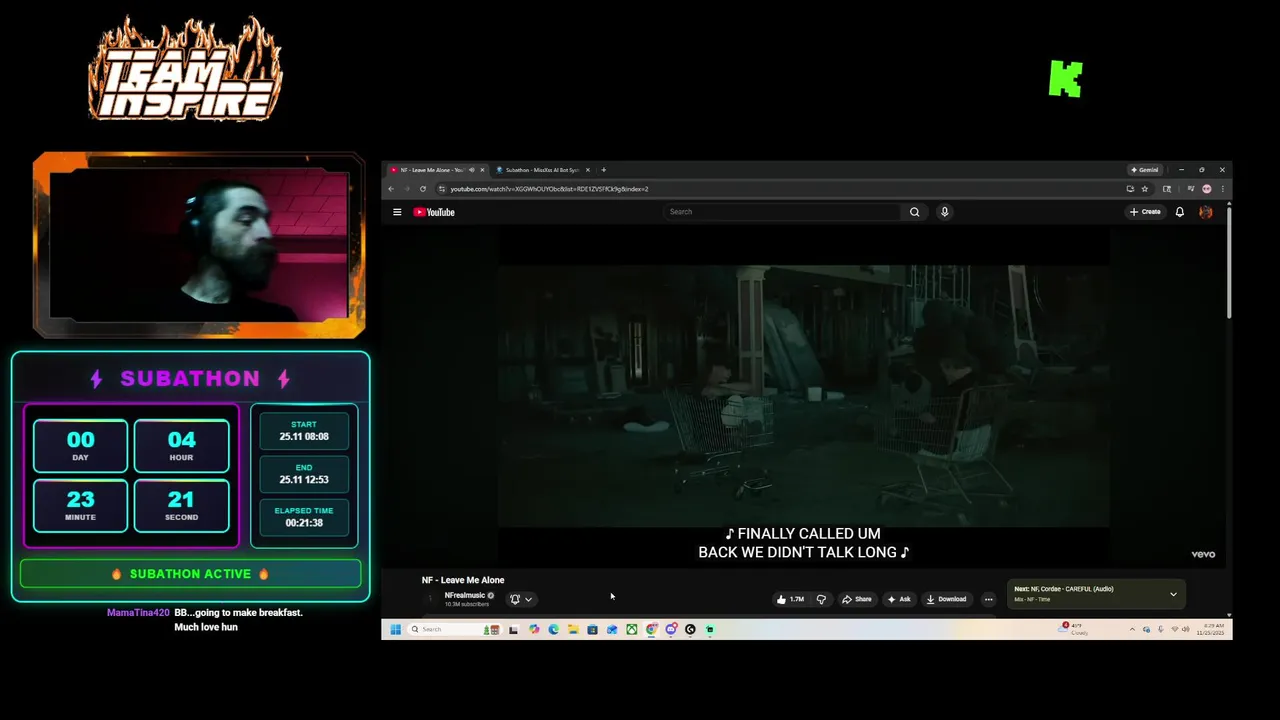Open the weather widget on the taskbar

coord(1072,629)
